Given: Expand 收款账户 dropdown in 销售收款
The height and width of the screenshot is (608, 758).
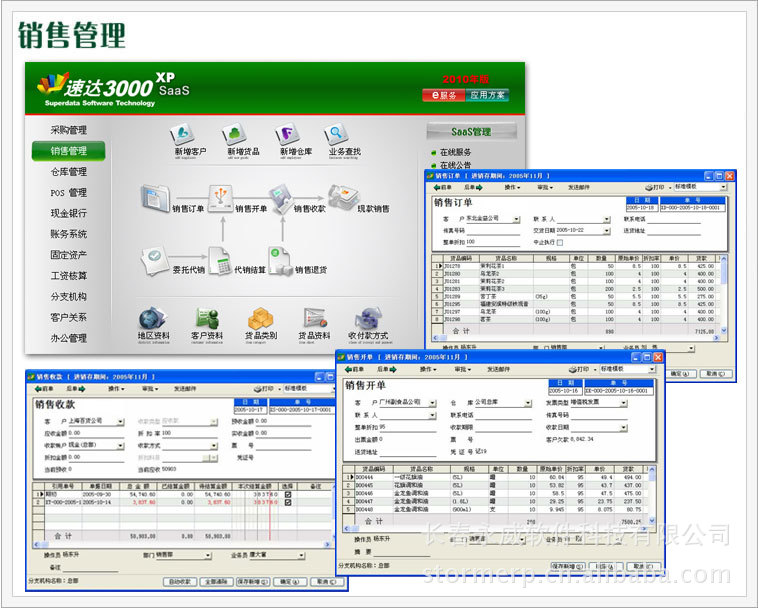Looking at the screenshot, I should point(120,446).
